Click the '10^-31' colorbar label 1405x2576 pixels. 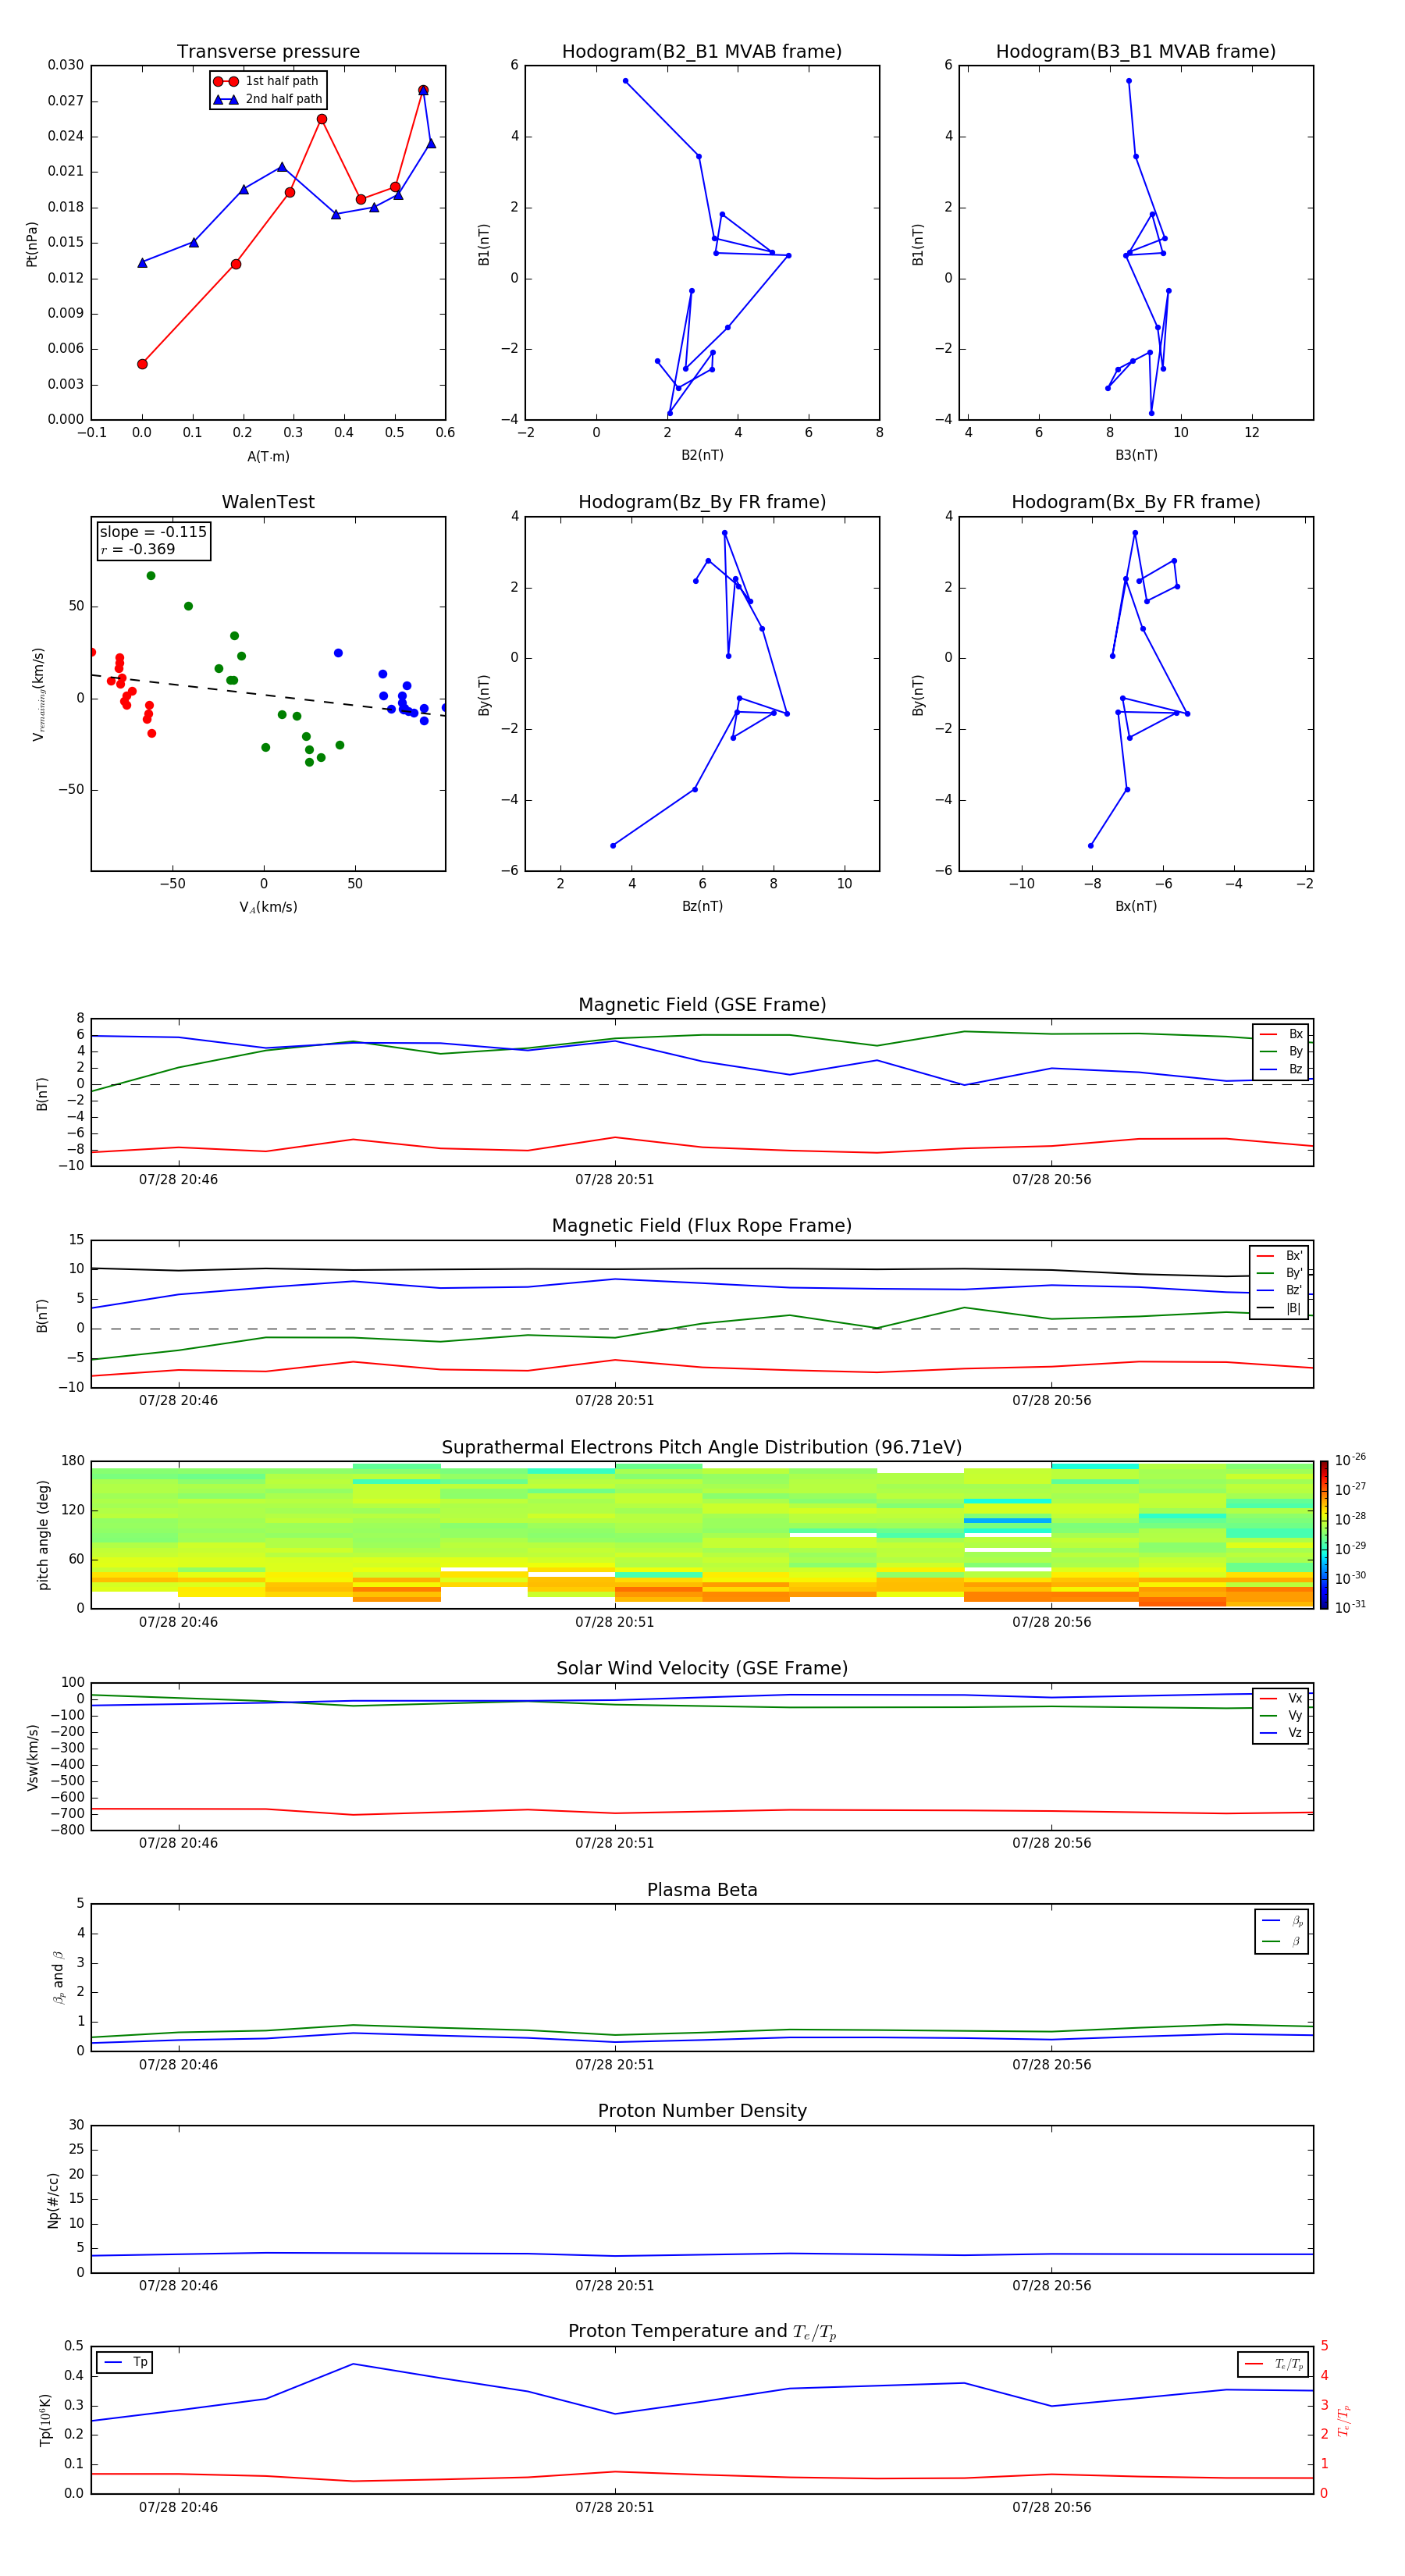point(1350,1607)
